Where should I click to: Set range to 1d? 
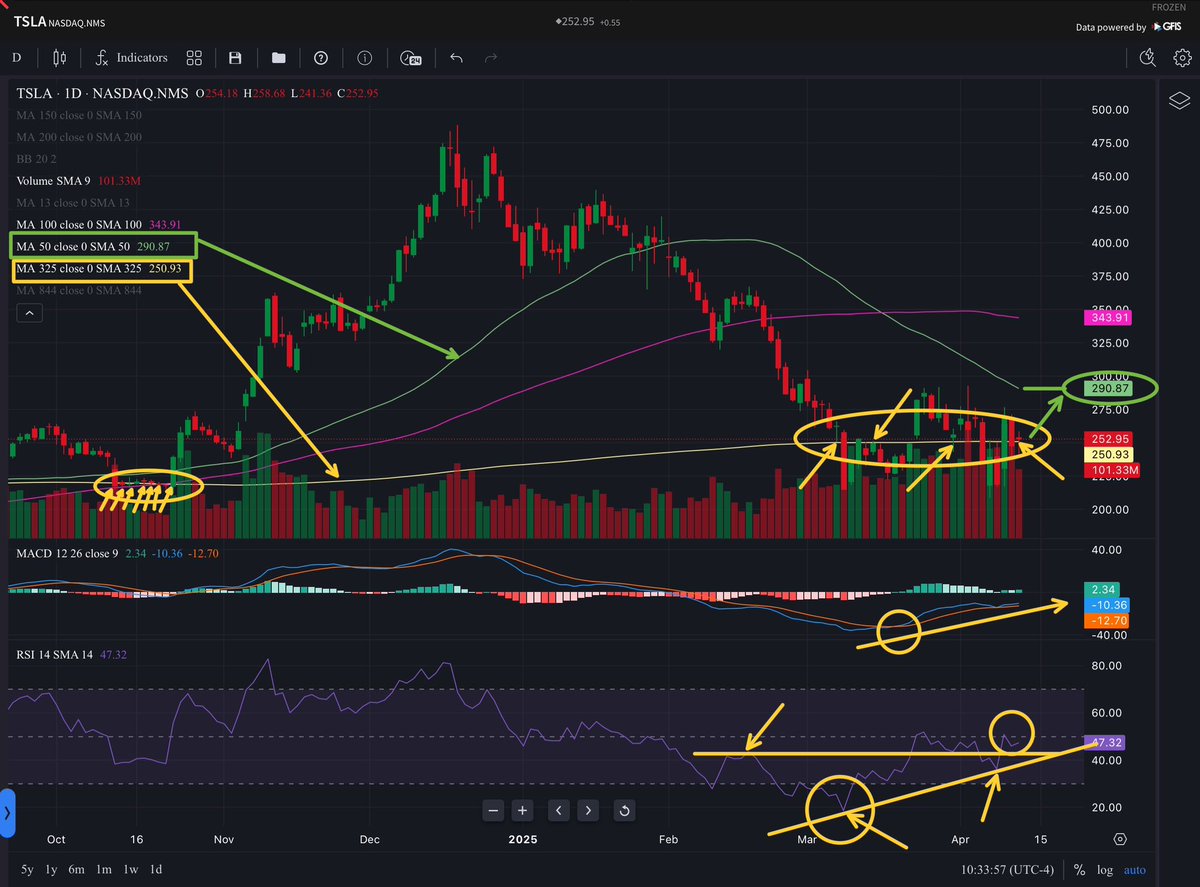(157, 869)
